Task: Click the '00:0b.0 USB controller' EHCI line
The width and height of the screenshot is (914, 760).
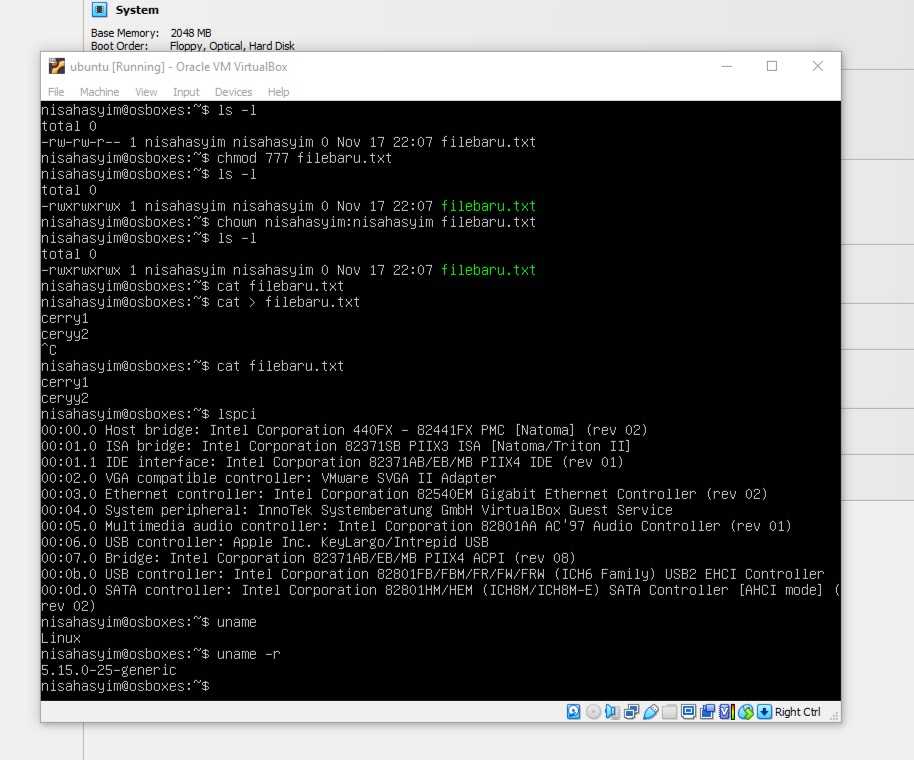Action: tap(433, 574)
